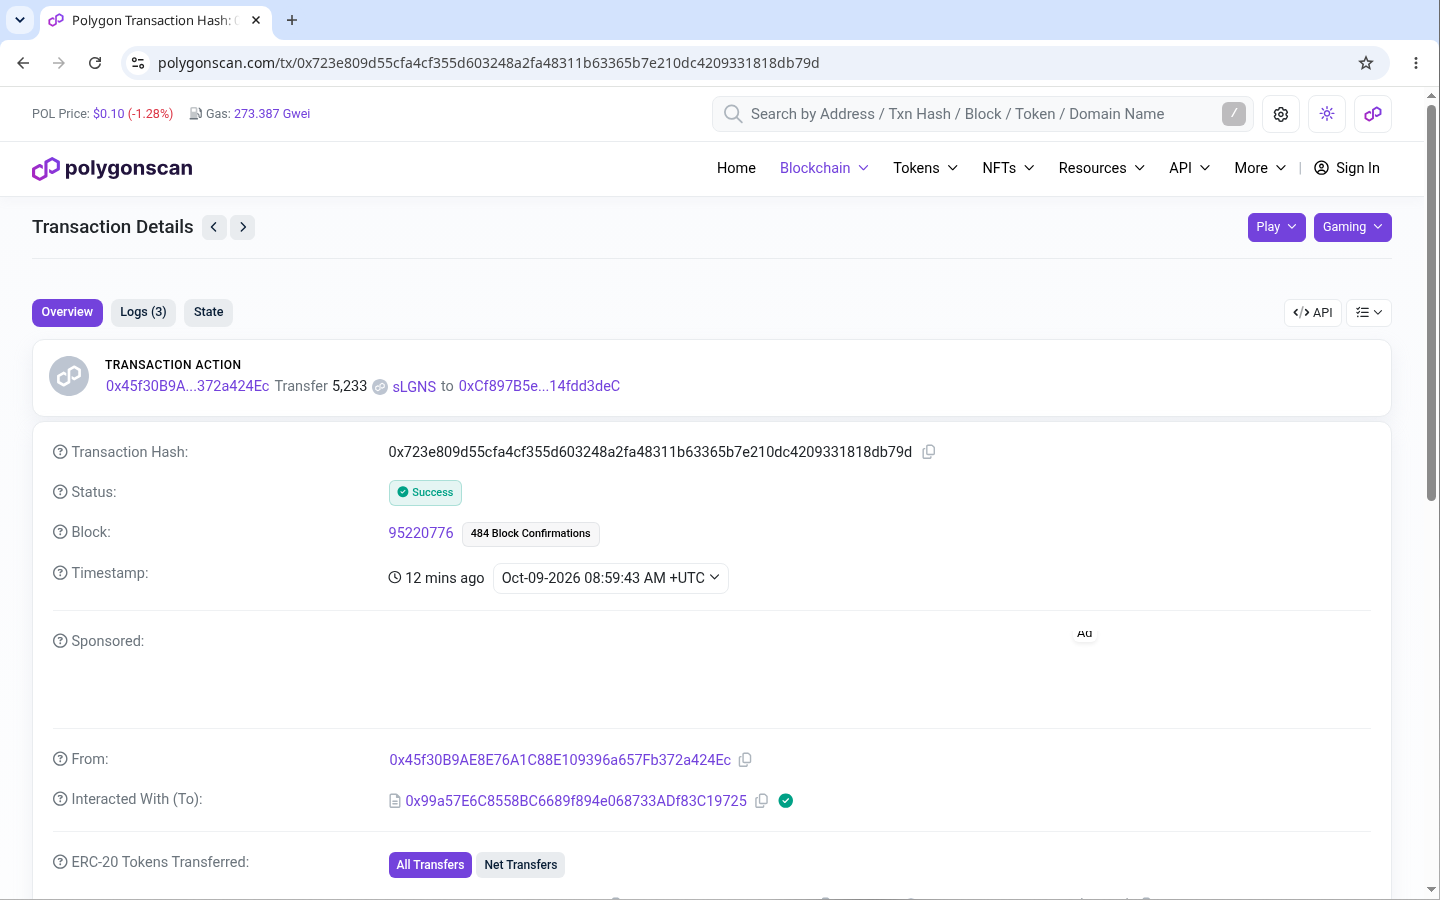The height and width of the screenshot is (900, 1440).
Task: Copy the Interacted With contract address
Action: (762, 801)
